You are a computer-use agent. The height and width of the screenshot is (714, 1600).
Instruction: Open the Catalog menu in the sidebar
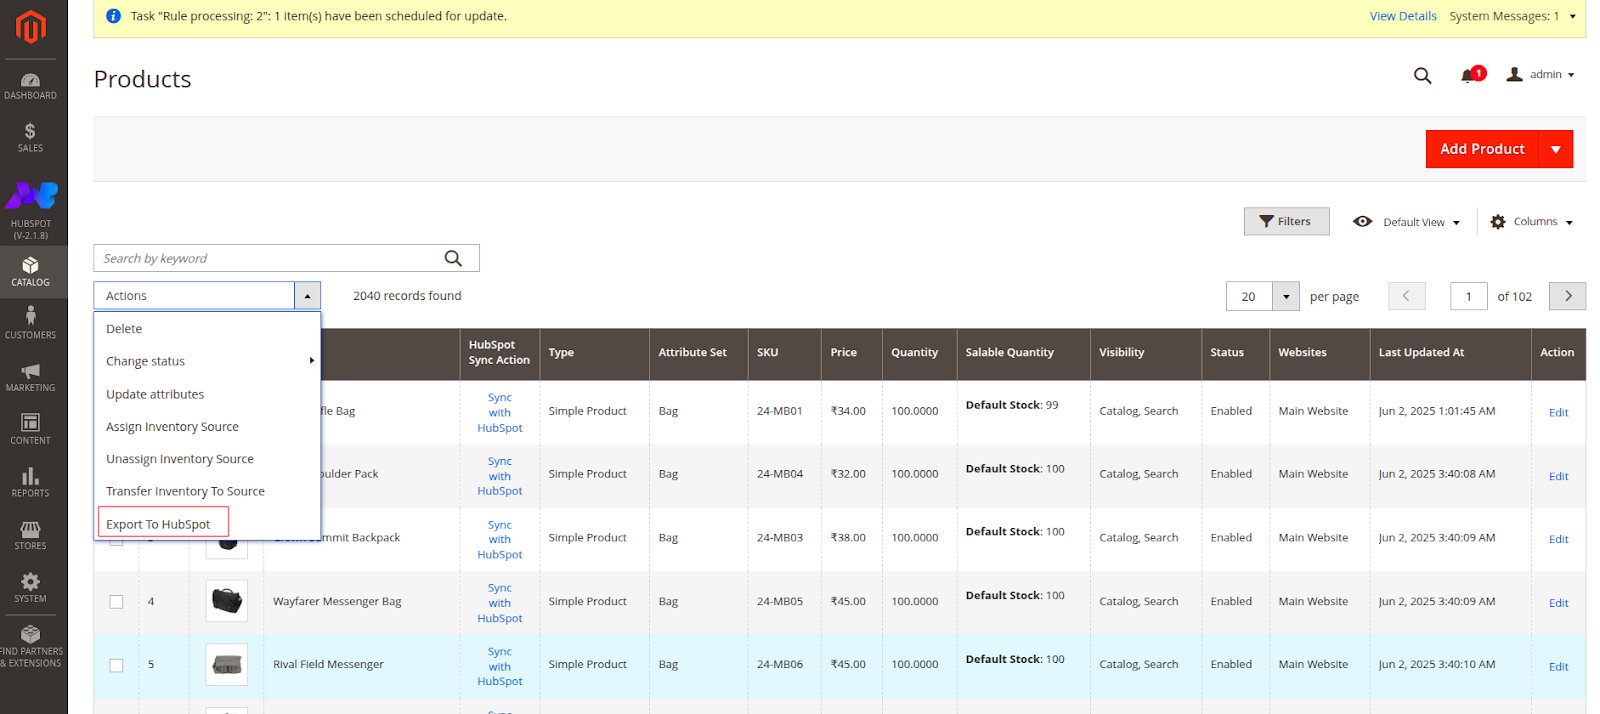click(x=30, y=272)
